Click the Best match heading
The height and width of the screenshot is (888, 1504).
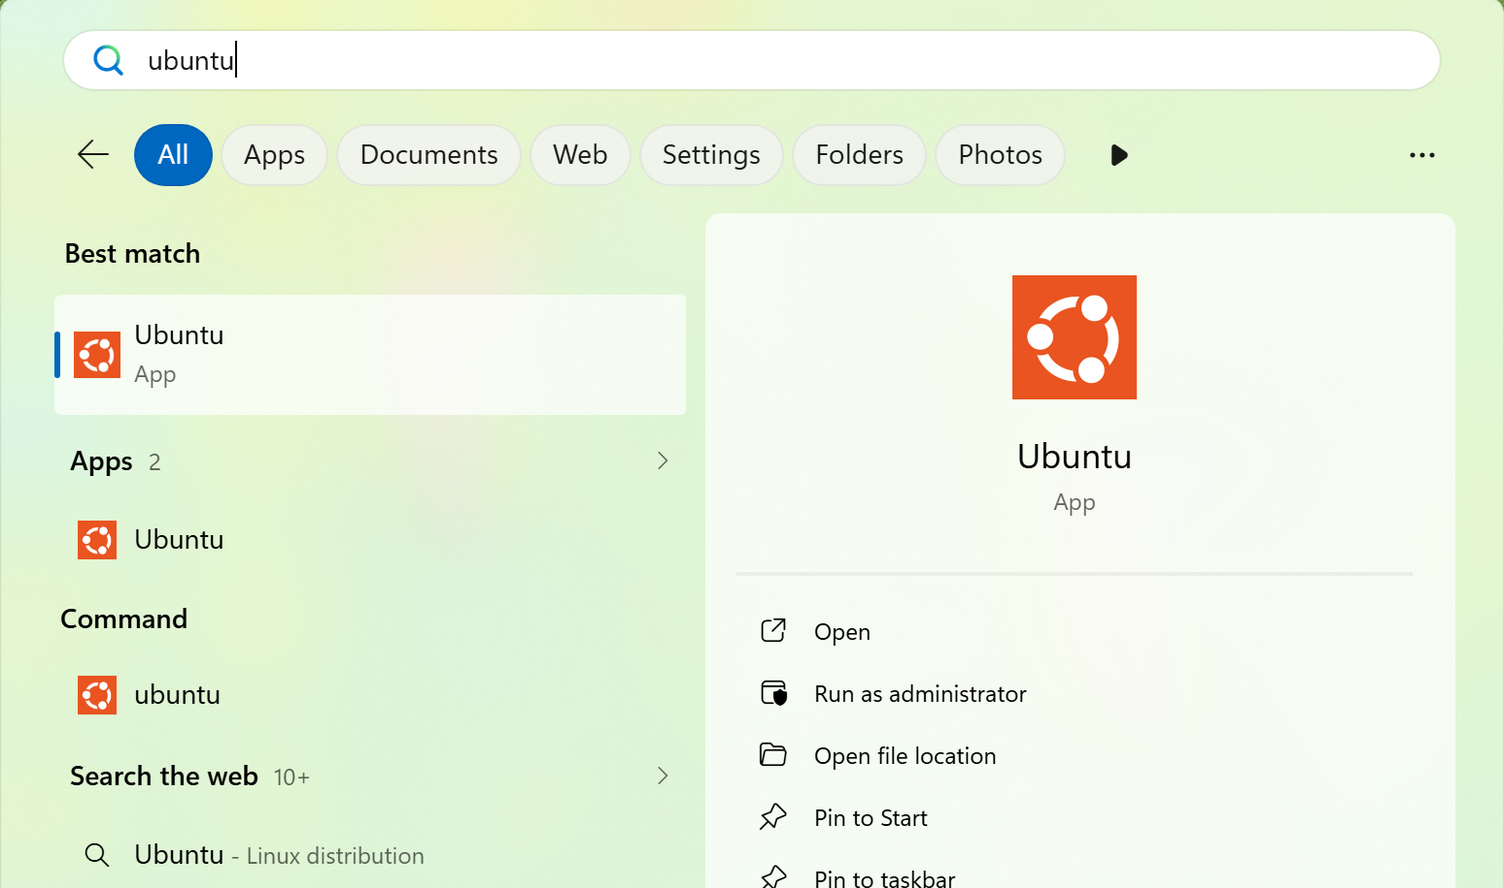[132, 254]
